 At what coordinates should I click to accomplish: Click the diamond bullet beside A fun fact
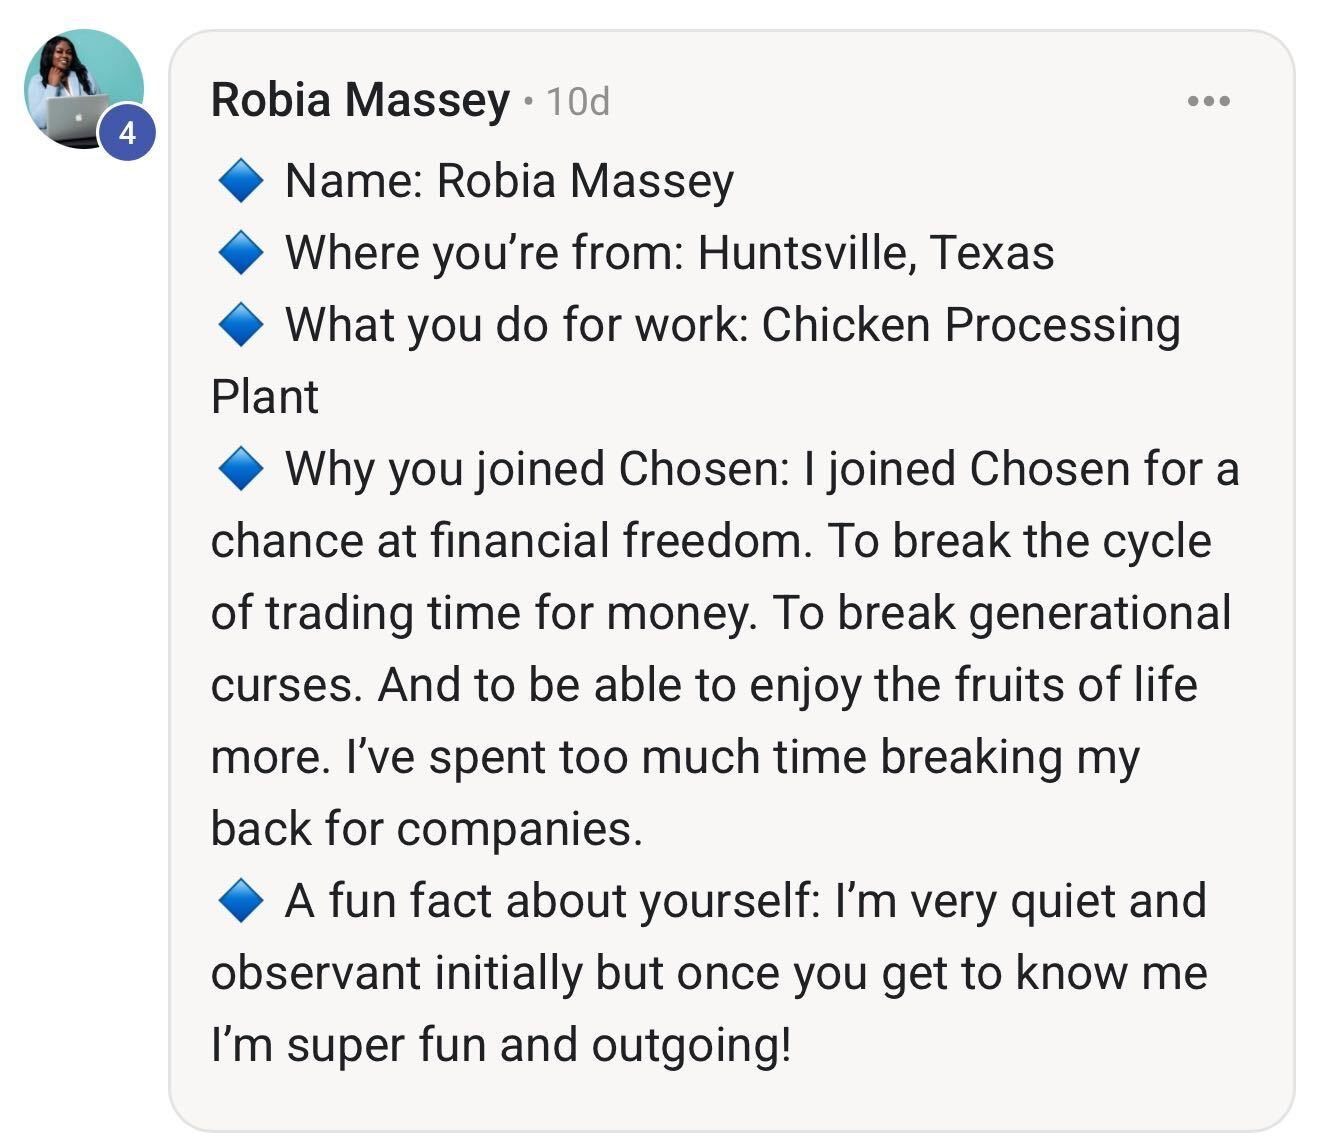(241, 901)
